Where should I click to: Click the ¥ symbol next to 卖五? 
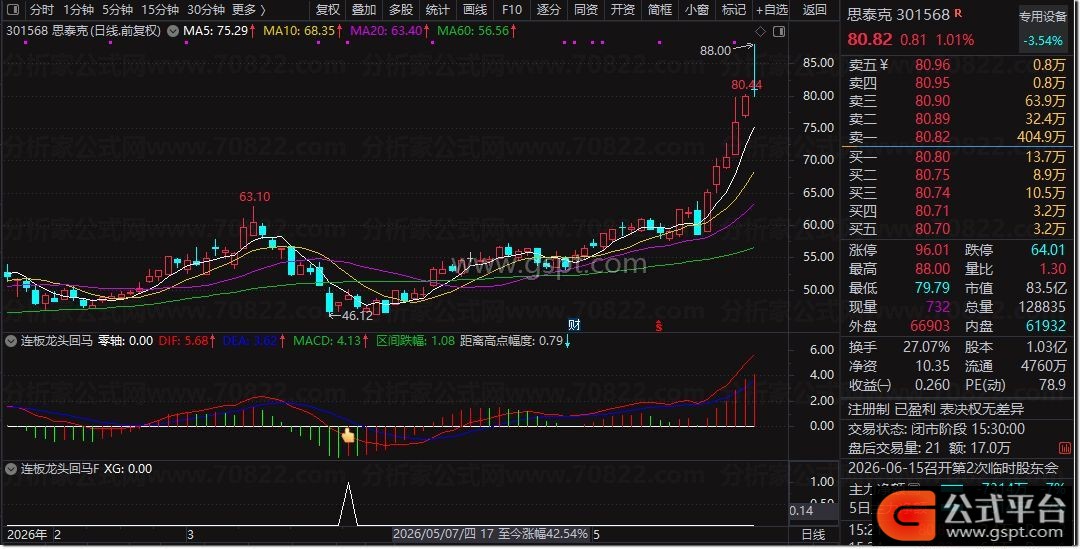pos(884,65)
